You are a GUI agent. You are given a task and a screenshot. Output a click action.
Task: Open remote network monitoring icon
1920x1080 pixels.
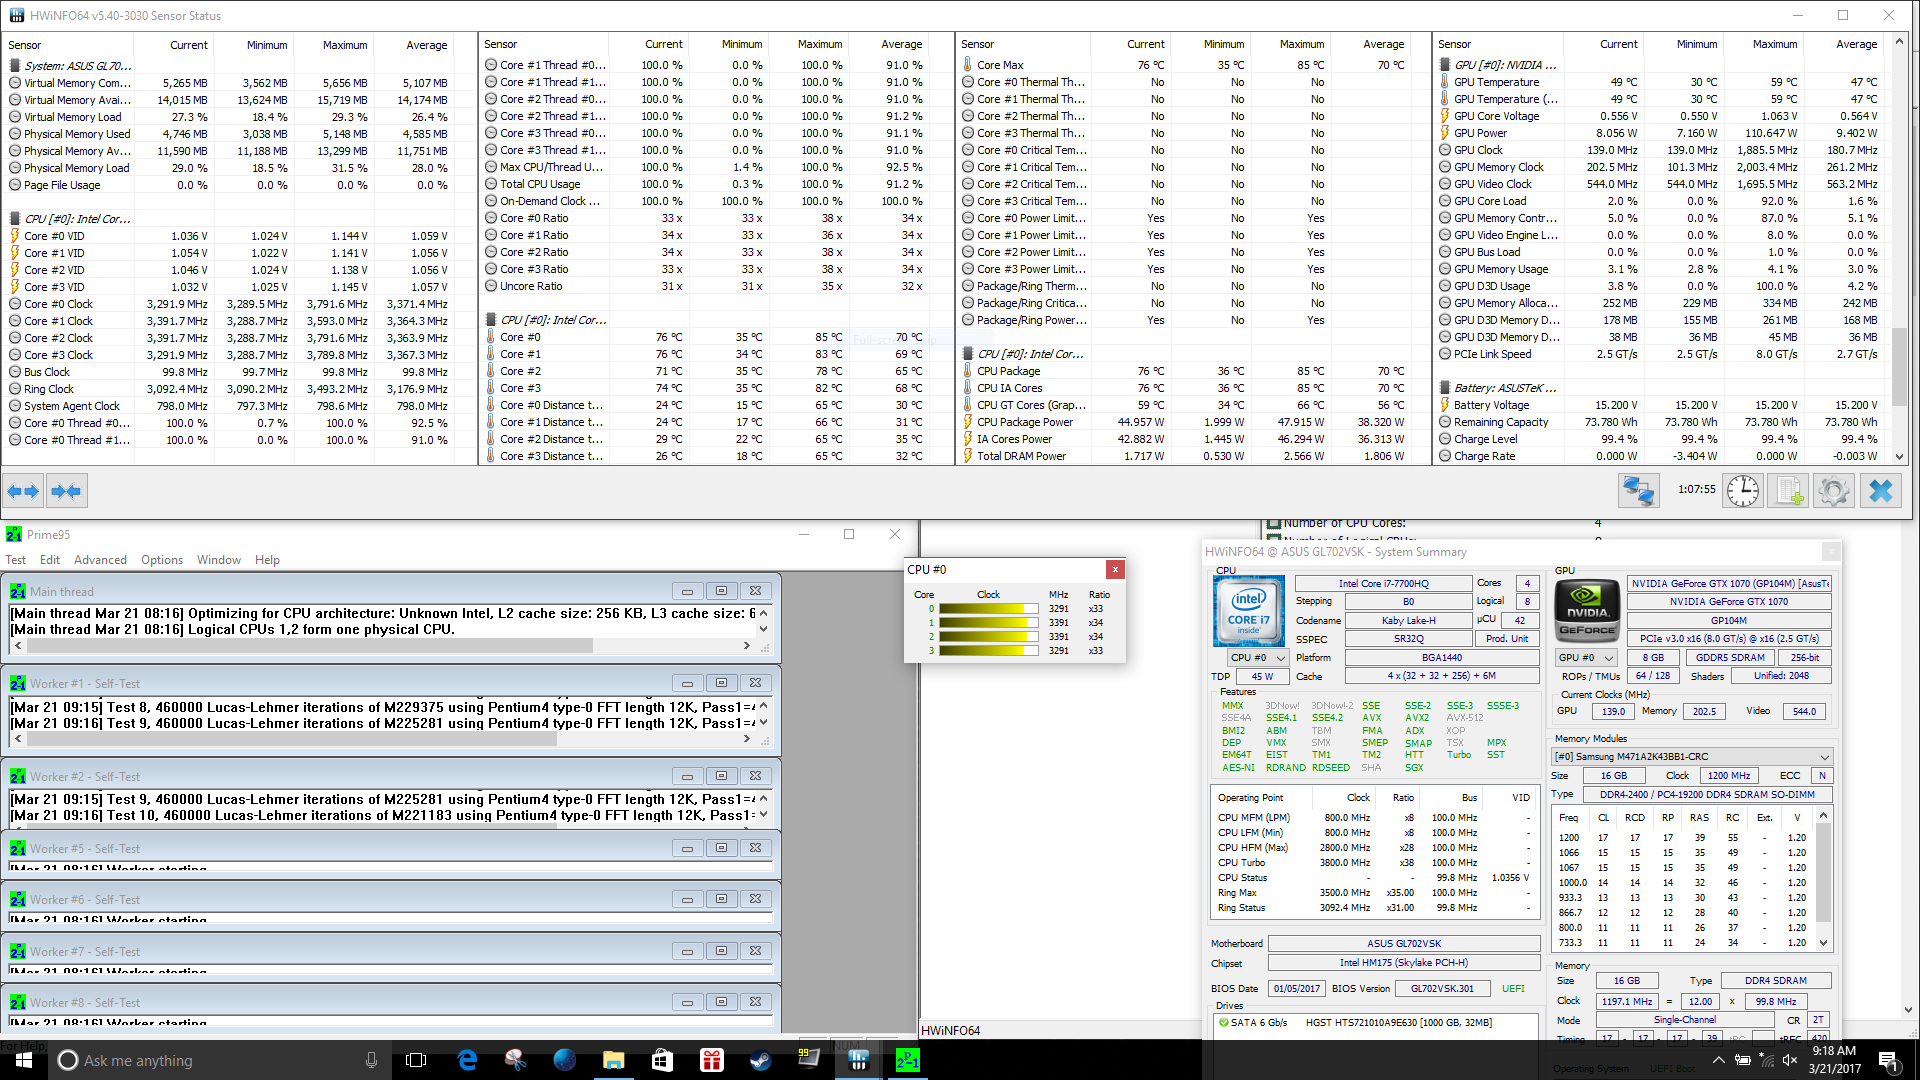point(1638,491)
